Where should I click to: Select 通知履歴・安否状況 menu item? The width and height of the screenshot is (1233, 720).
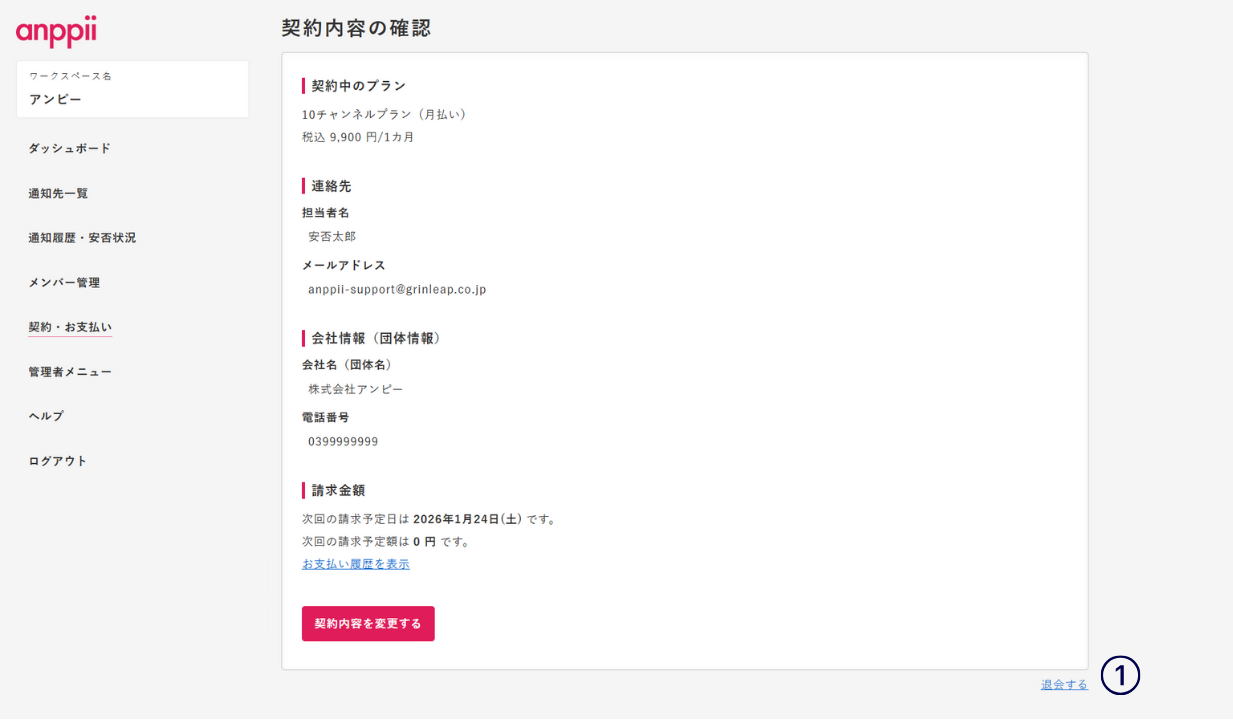[82, 238]
